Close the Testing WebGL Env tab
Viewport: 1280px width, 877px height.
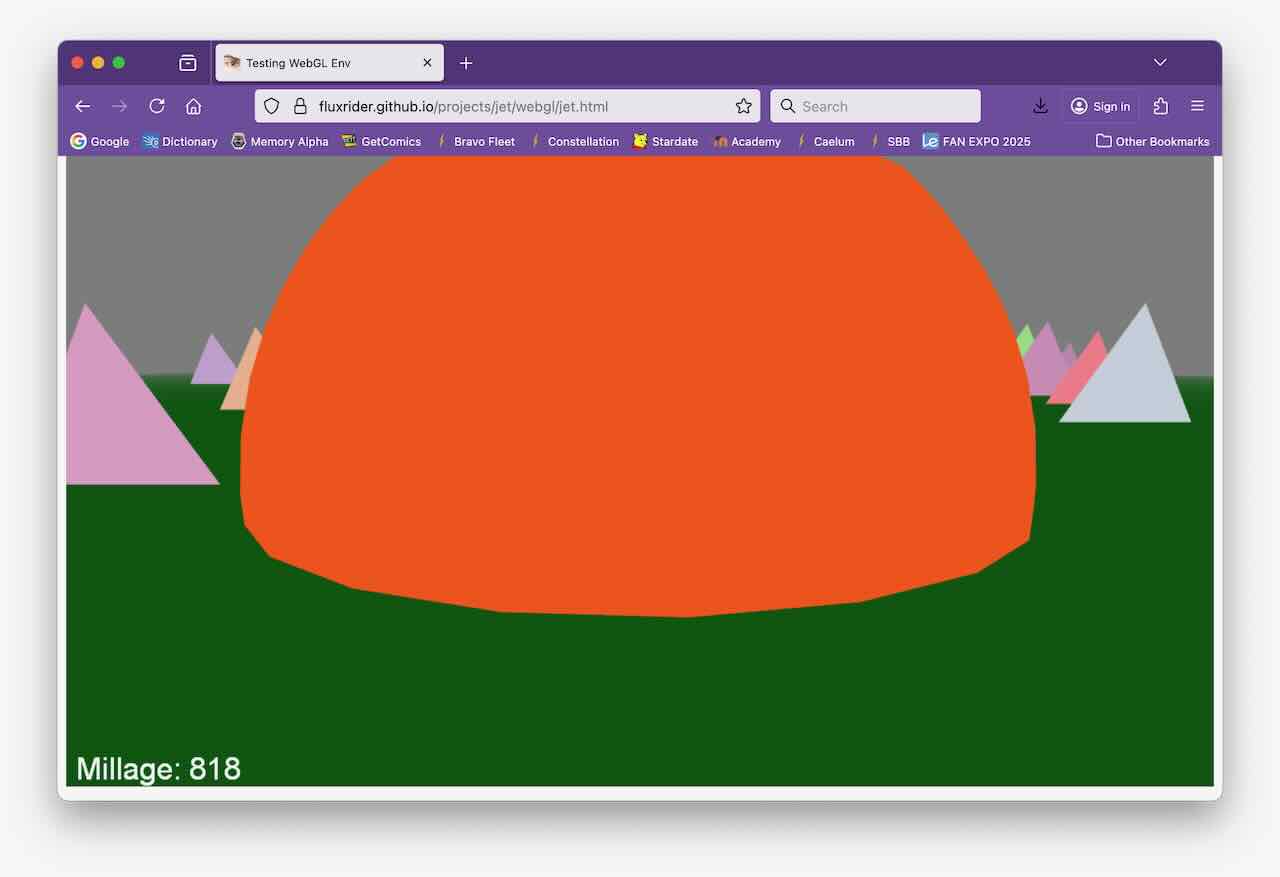[x=427, y=63]
